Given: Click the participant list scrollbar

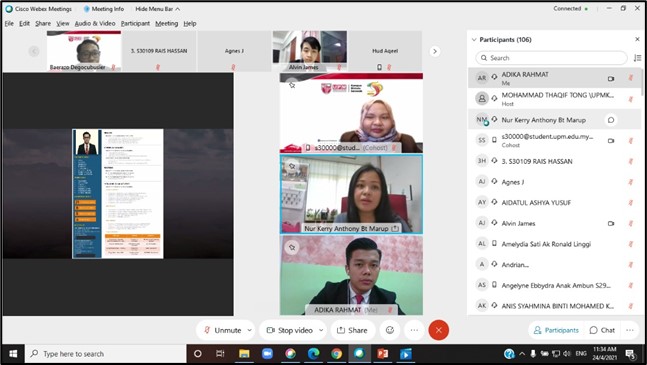Looking at the screenshot, I should tap(642, 82).
